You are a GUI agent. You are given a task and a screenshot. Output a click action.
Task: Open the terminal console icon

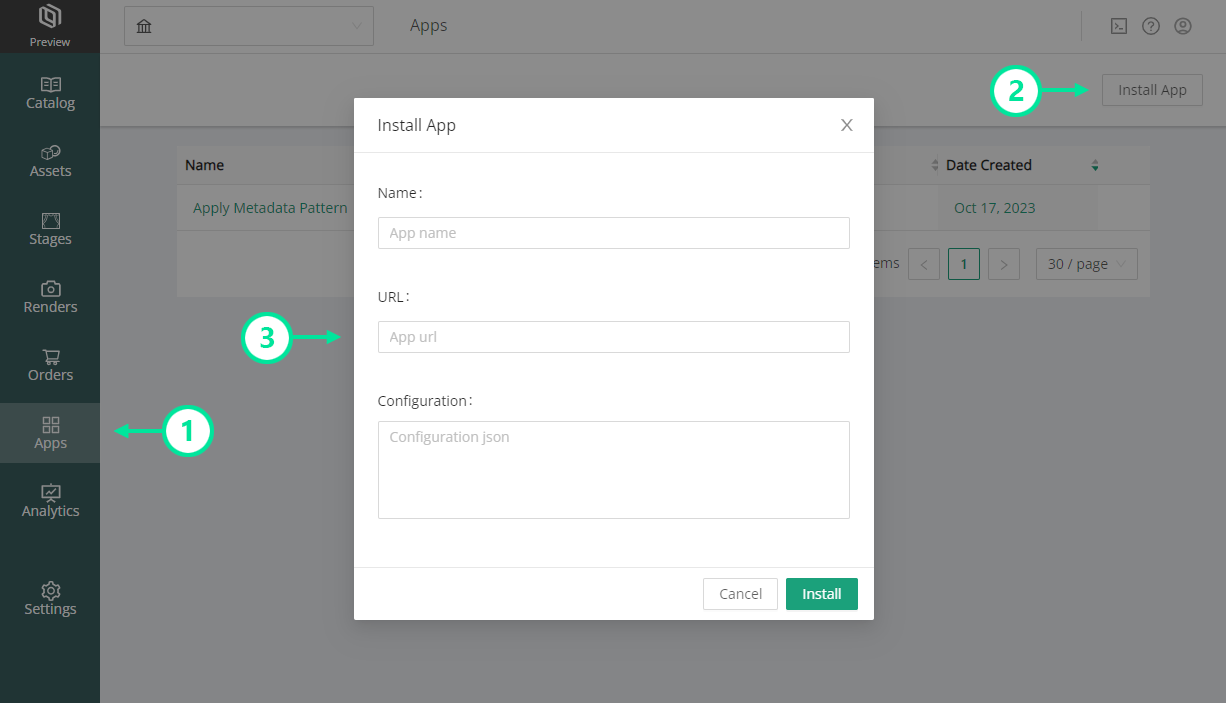click(x=1119, y=26)
